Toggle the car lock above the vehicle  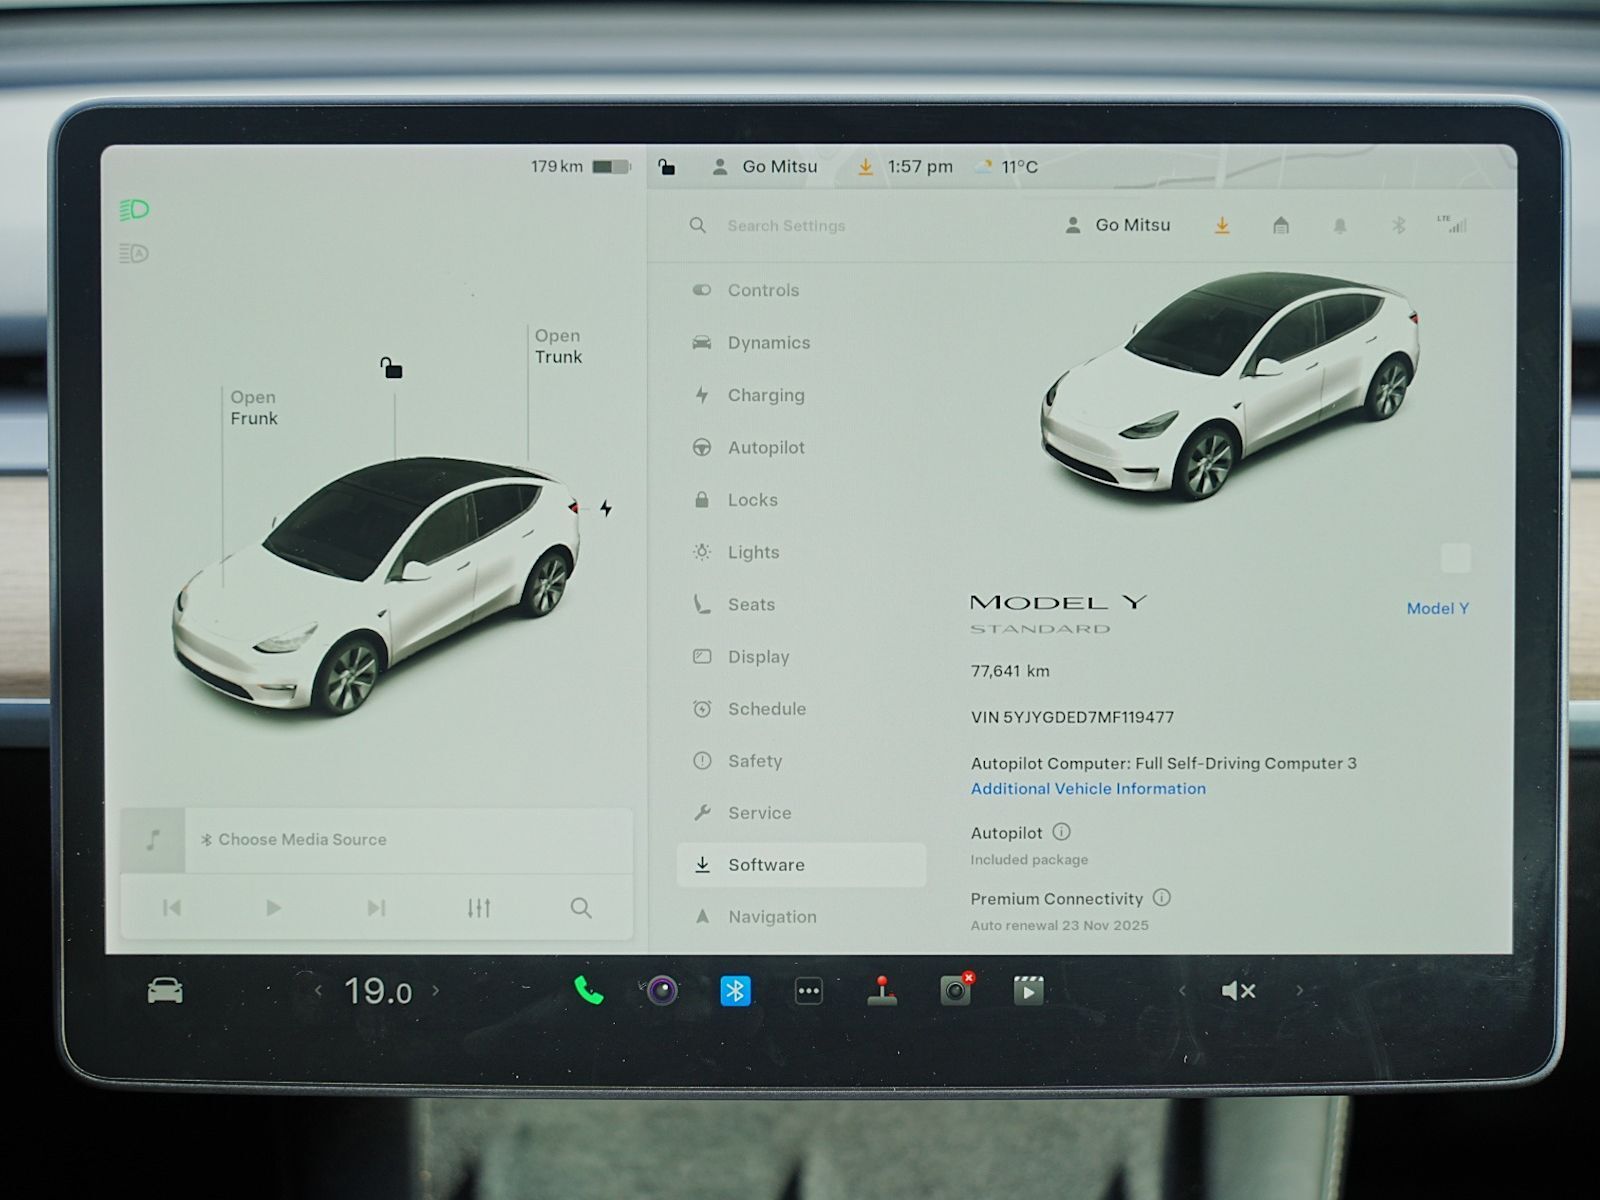[391, 369]
